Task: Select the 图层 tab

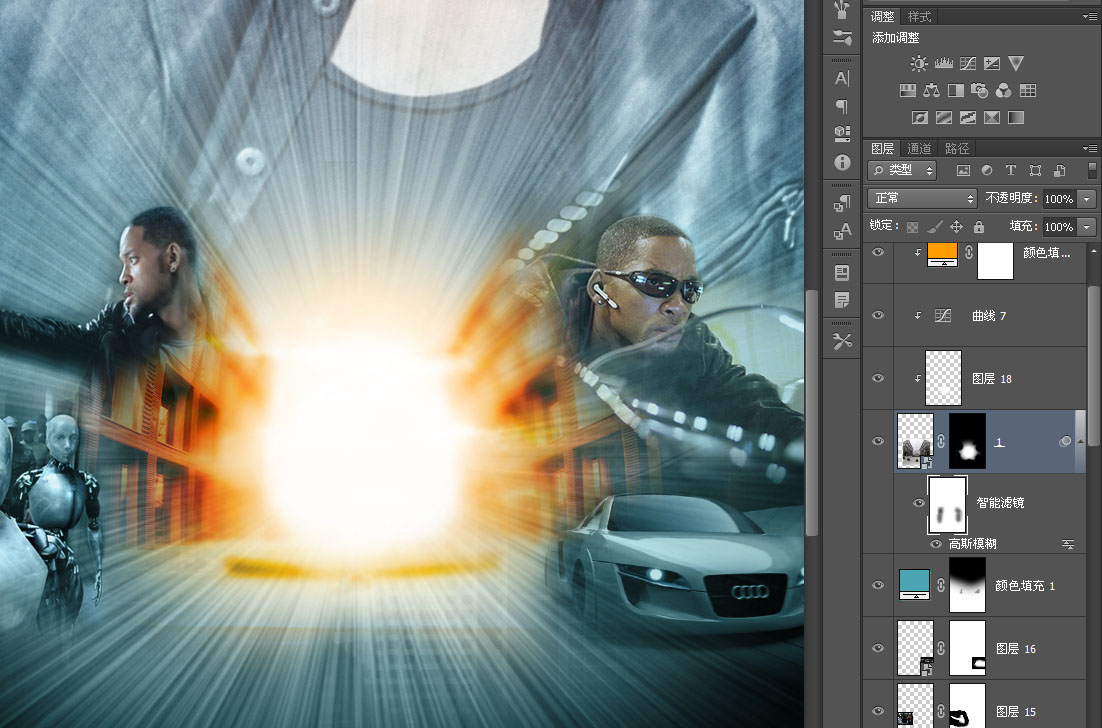Action: pyautogui.click(x=882, y=148)
